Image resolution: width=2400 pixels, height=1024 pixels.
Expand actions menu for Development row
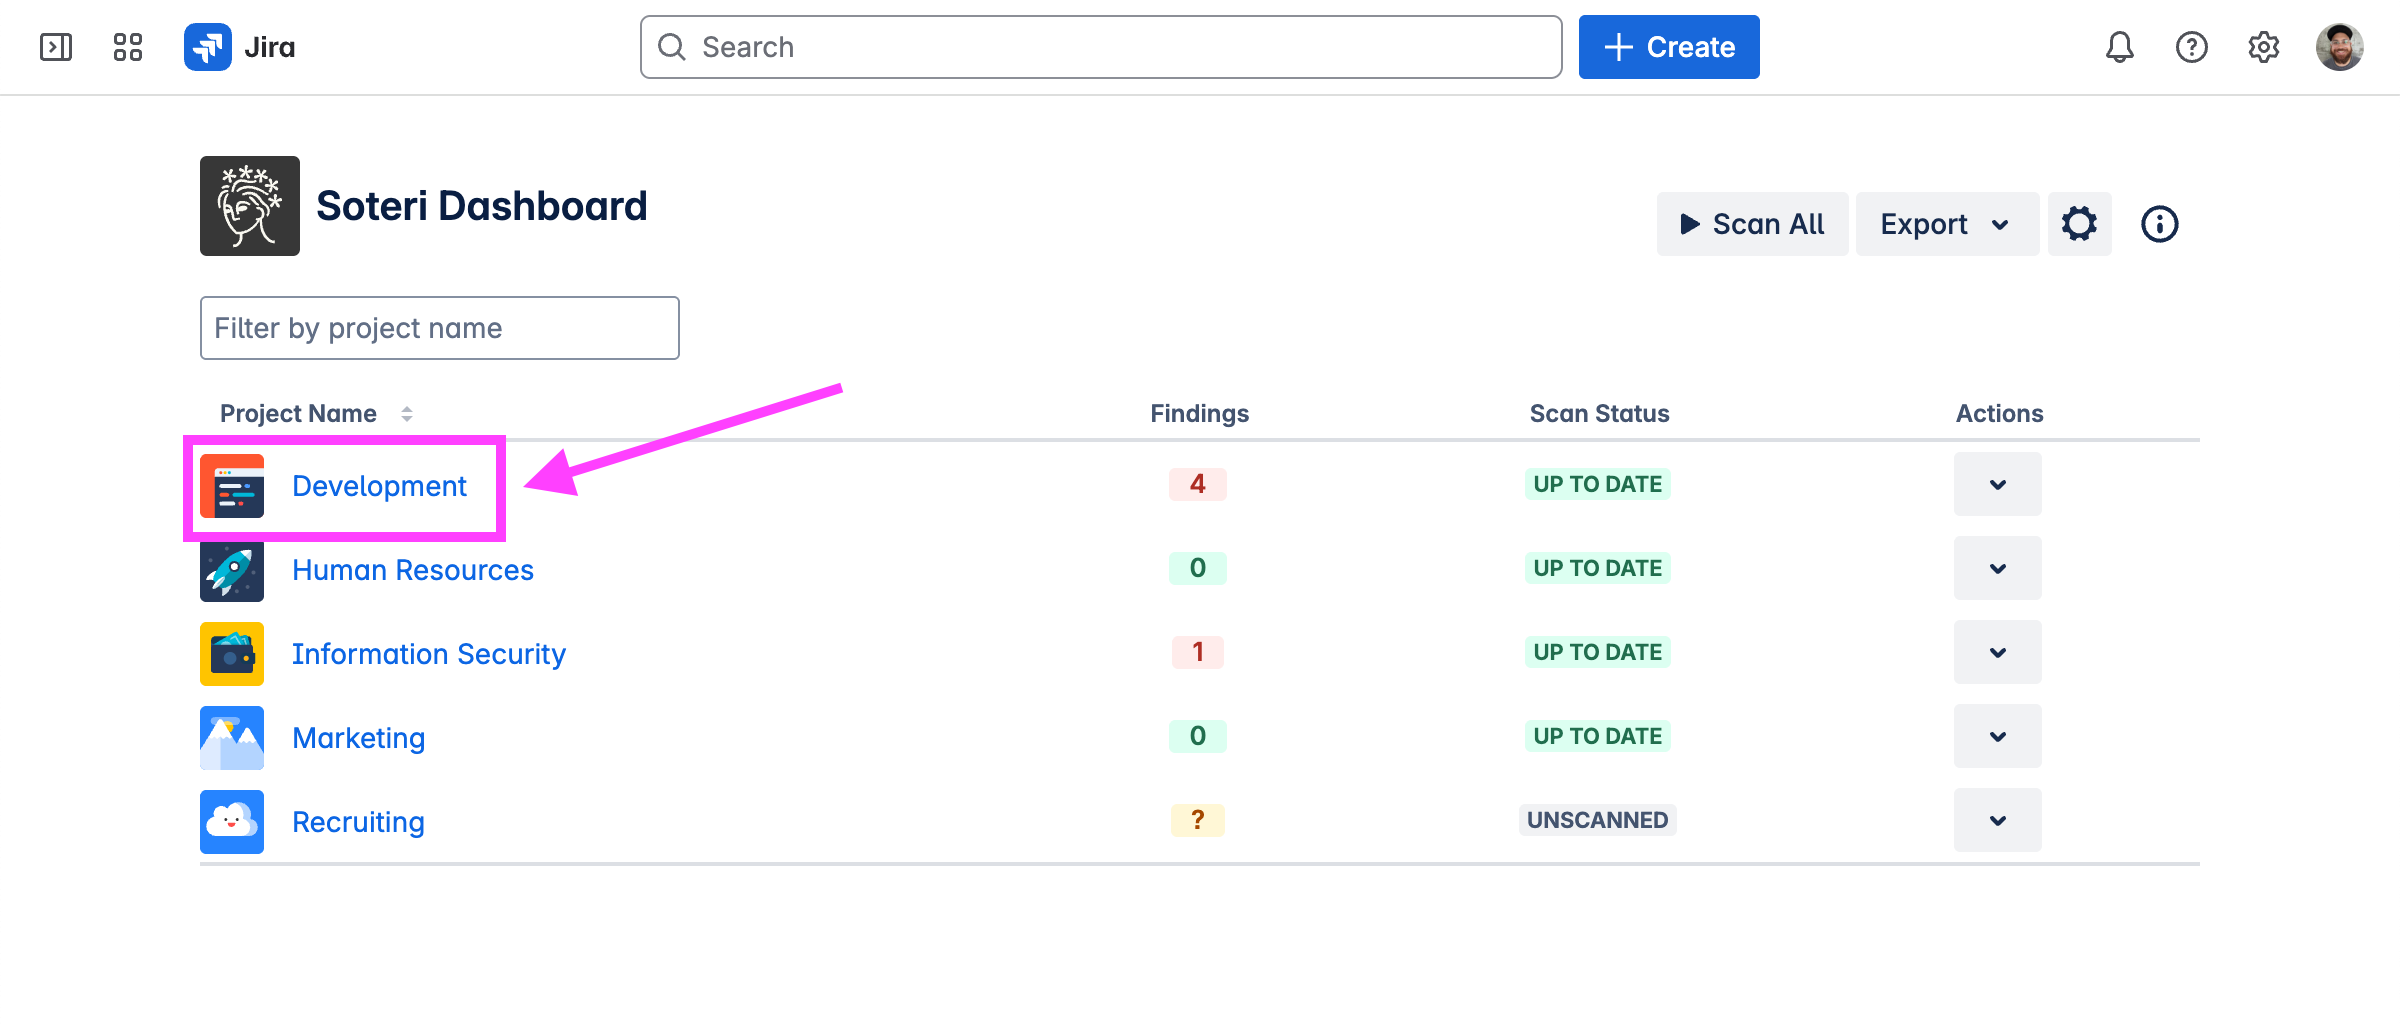click(1997, 485)
